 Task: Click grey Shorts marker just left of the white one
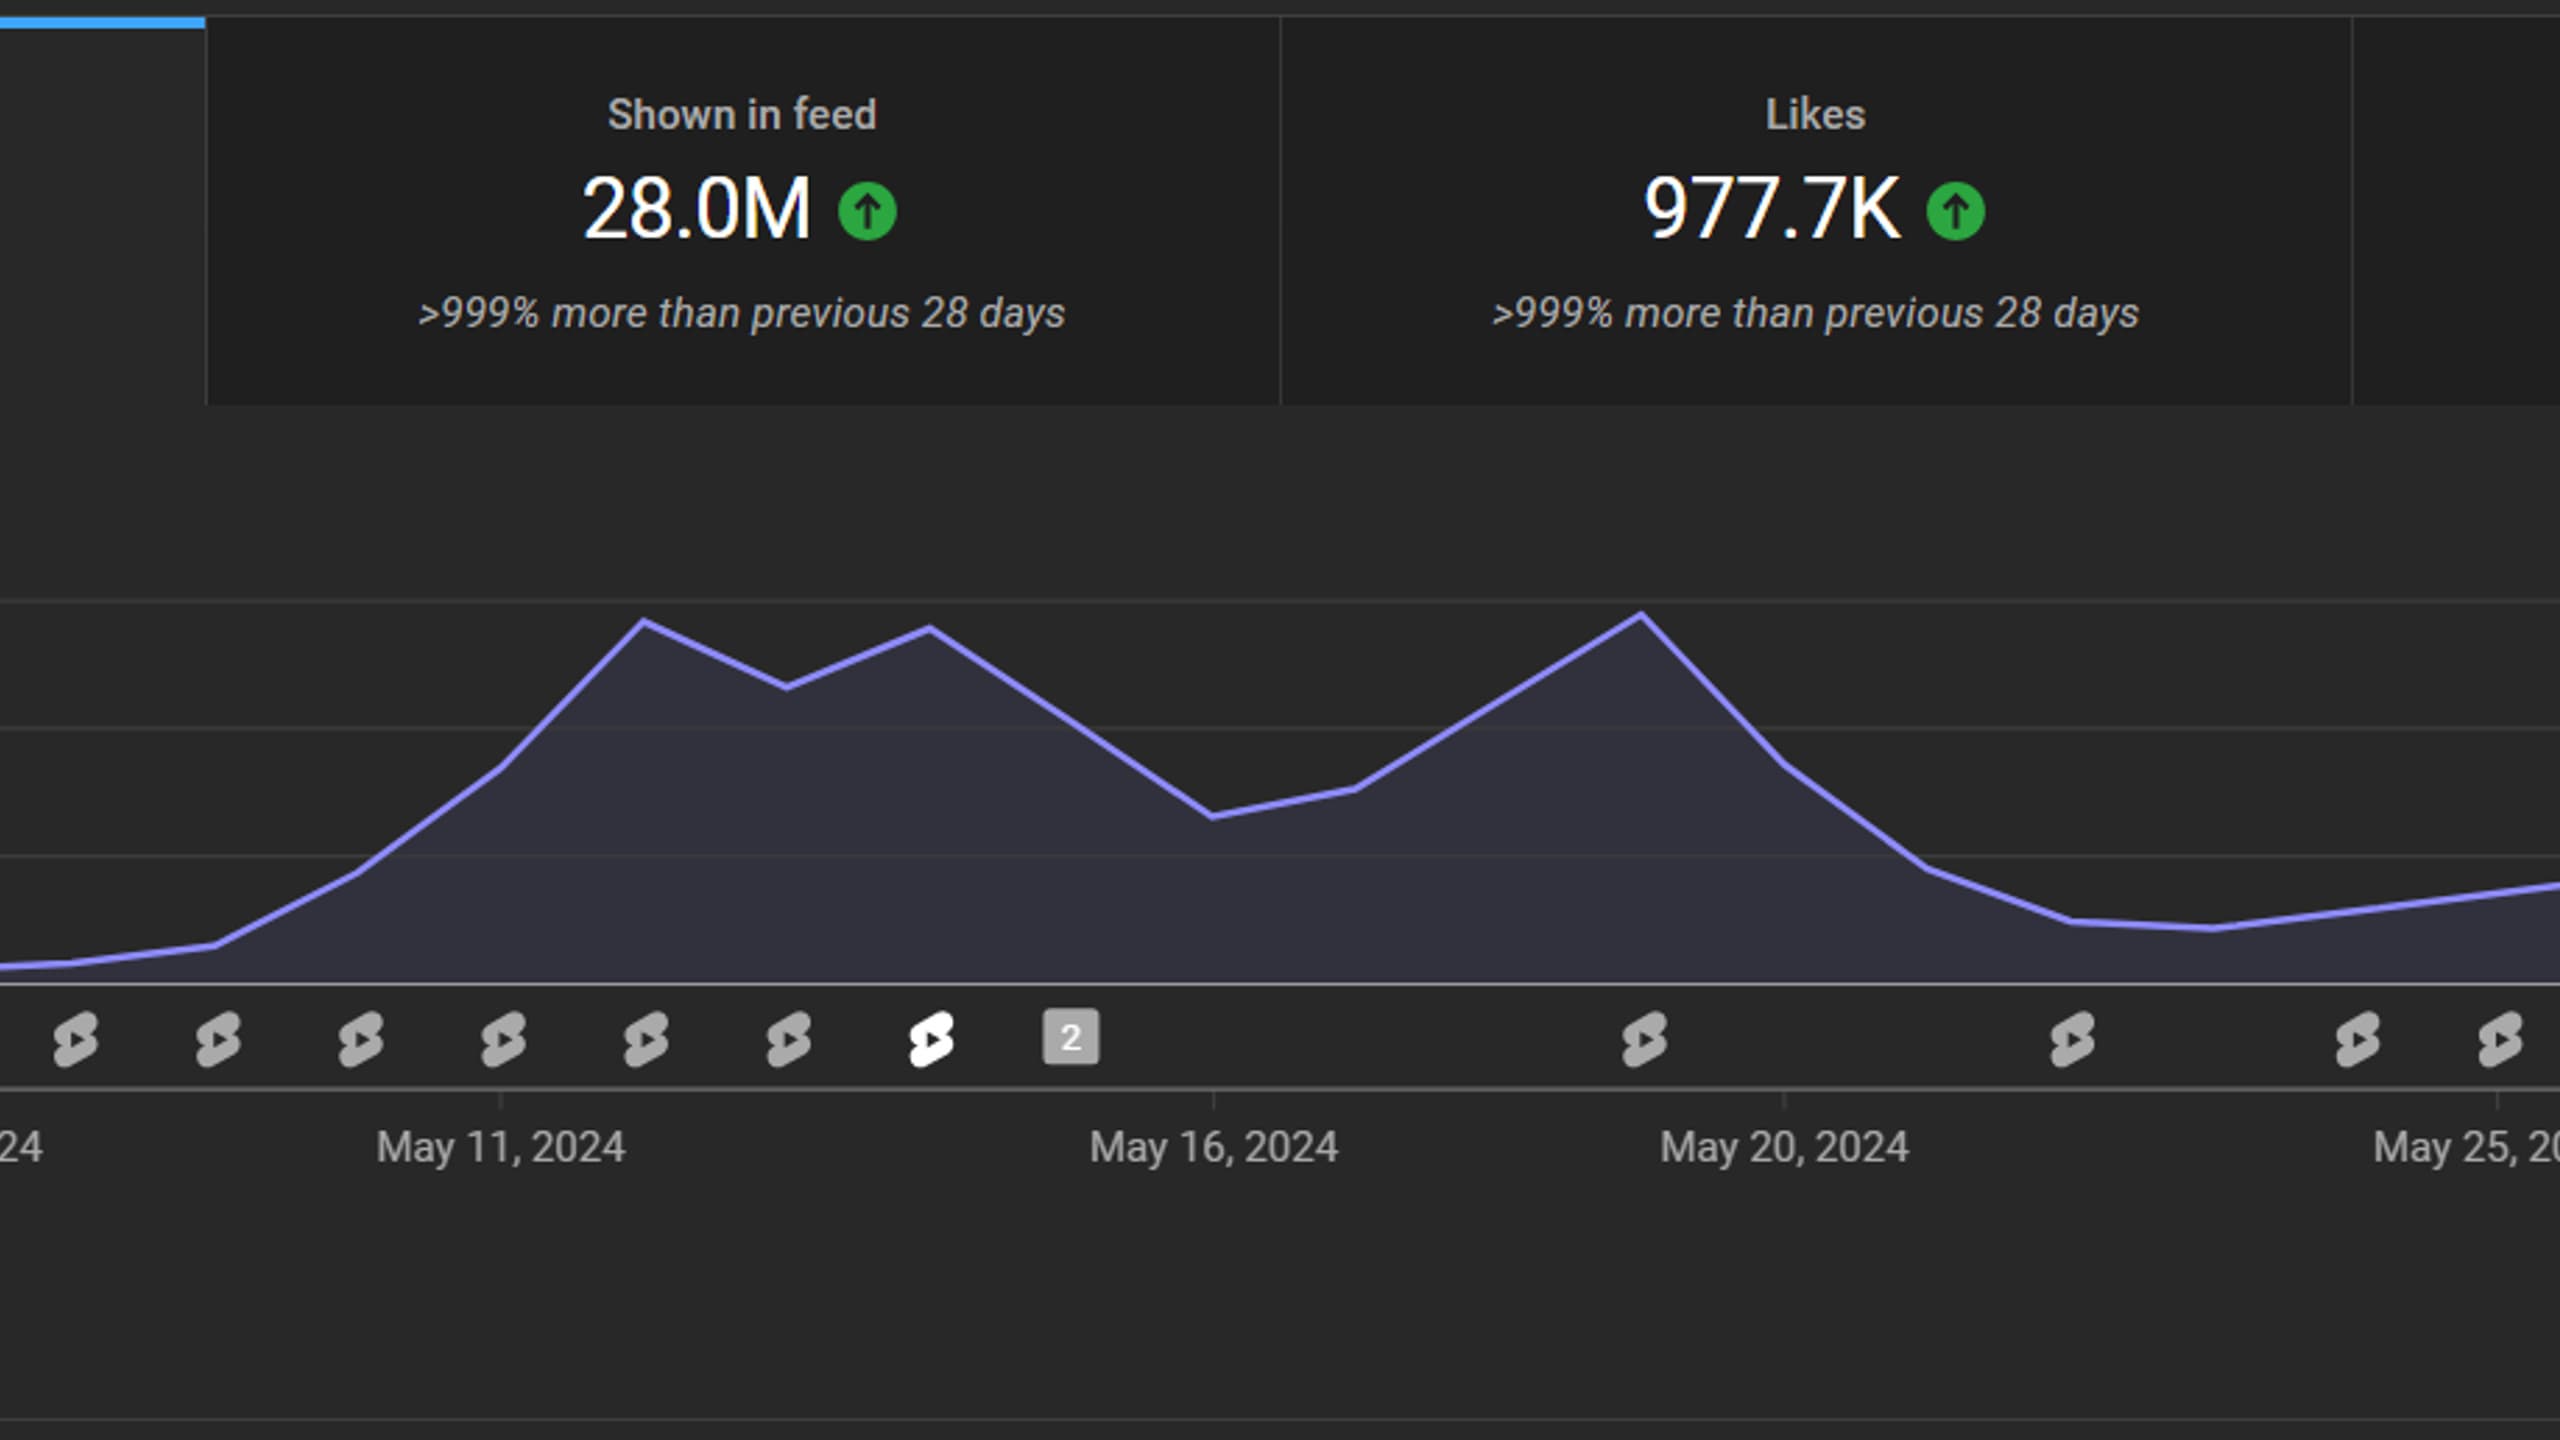pos(789,1039)
